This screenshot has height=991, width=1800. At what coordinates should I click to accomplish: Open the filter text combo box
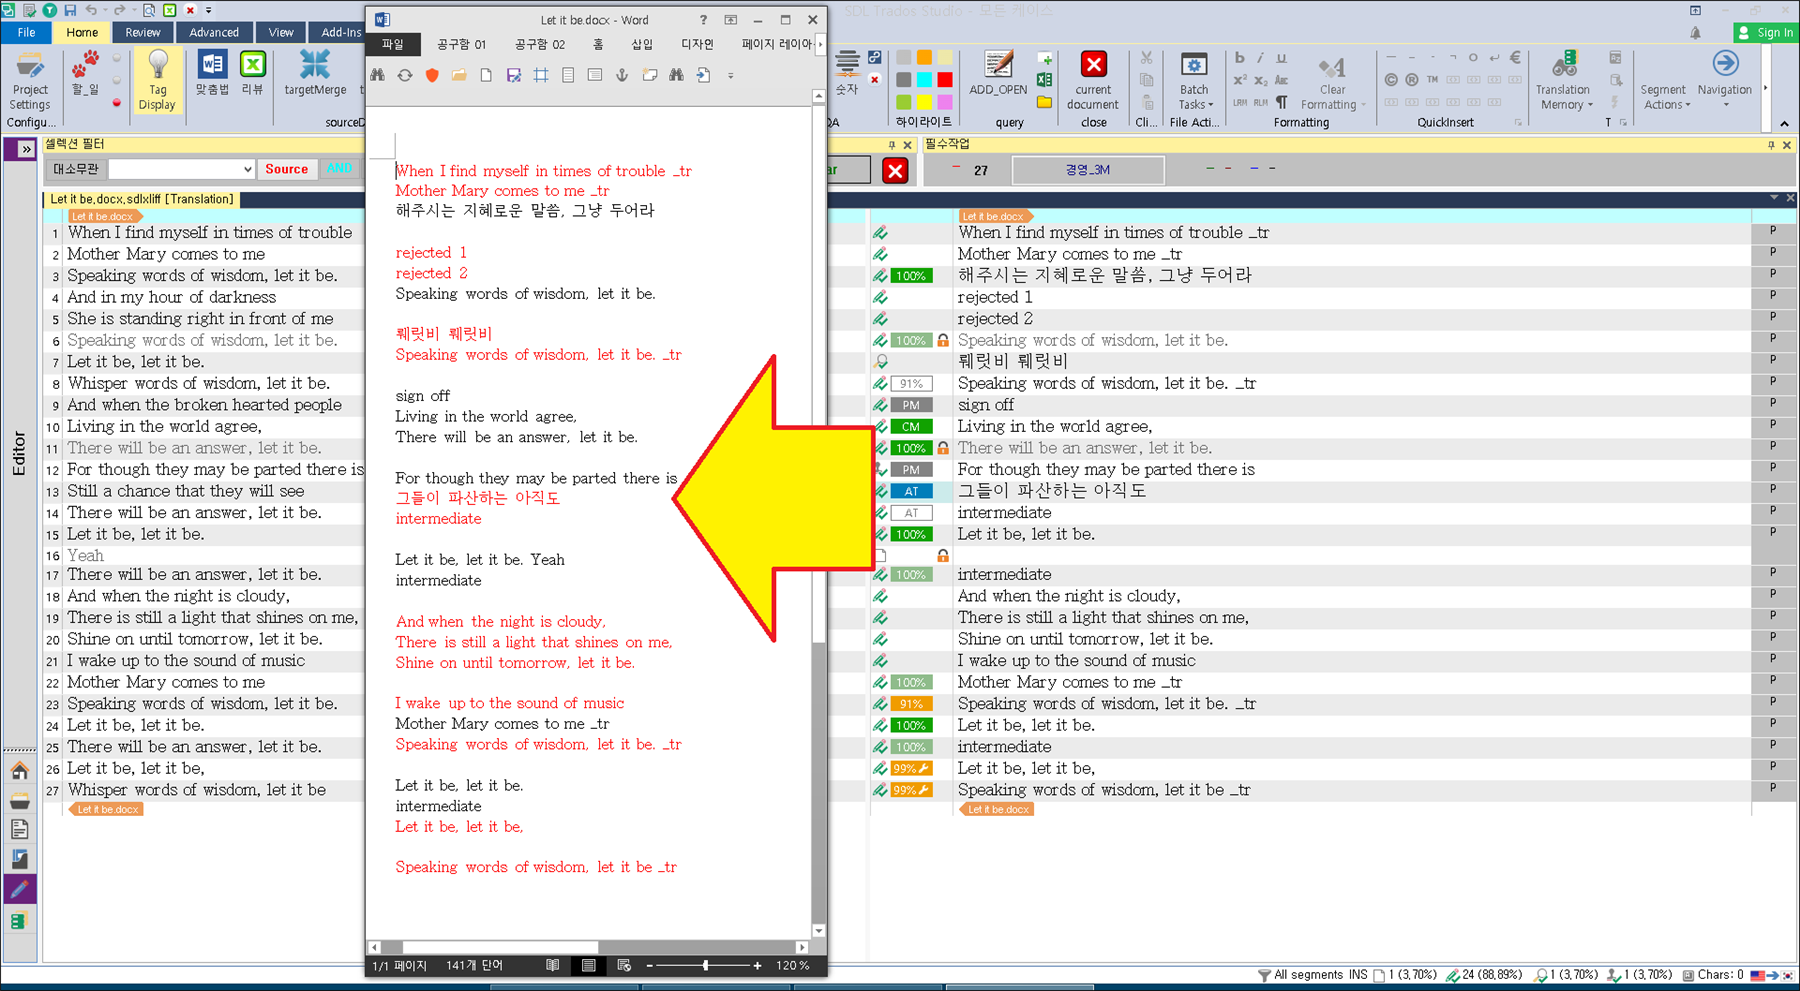181,169
